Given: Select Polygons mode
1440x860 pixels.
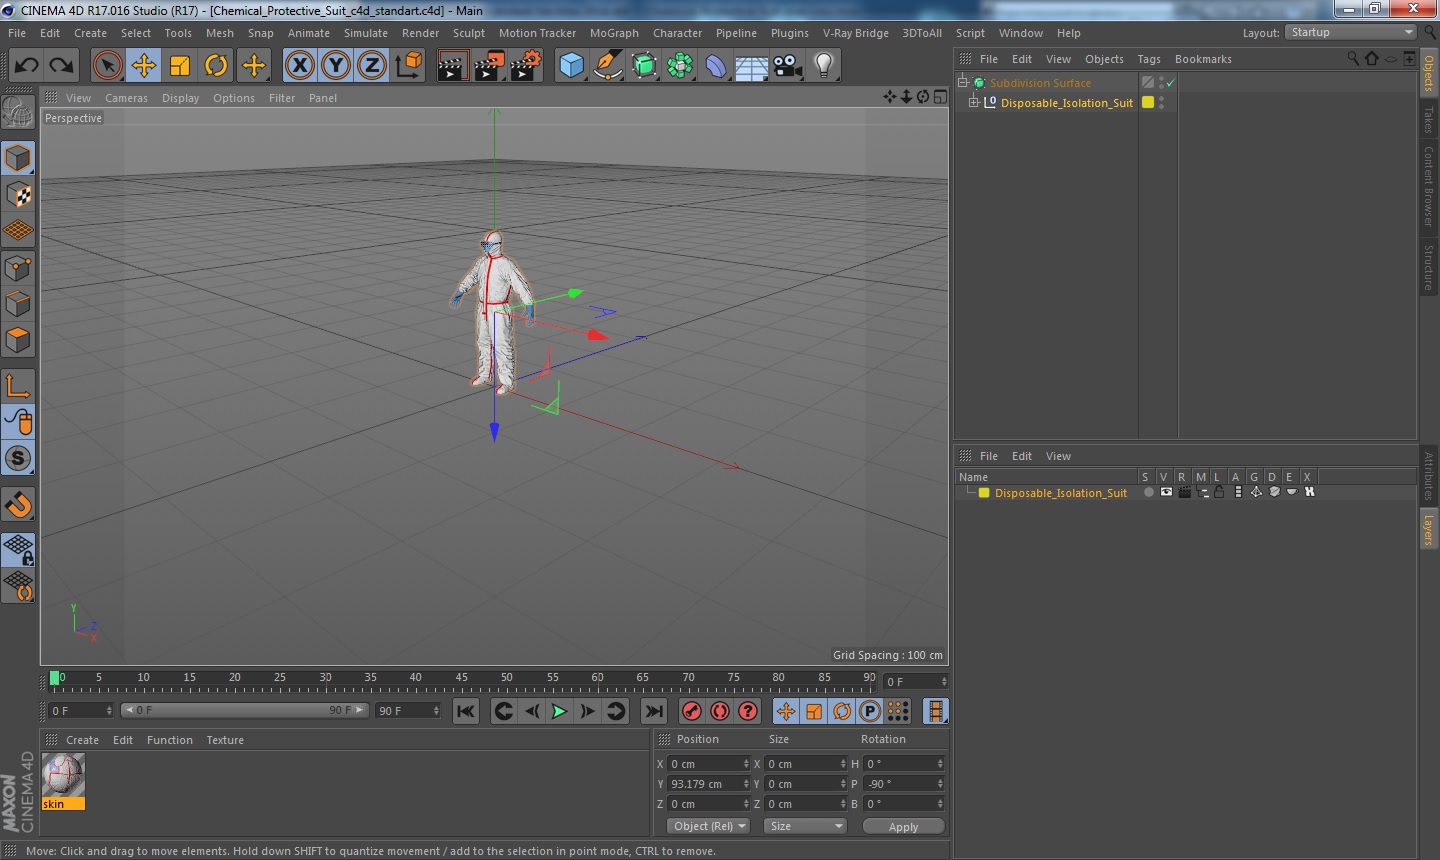Looking at the screenshot, I should pos(18,340).
